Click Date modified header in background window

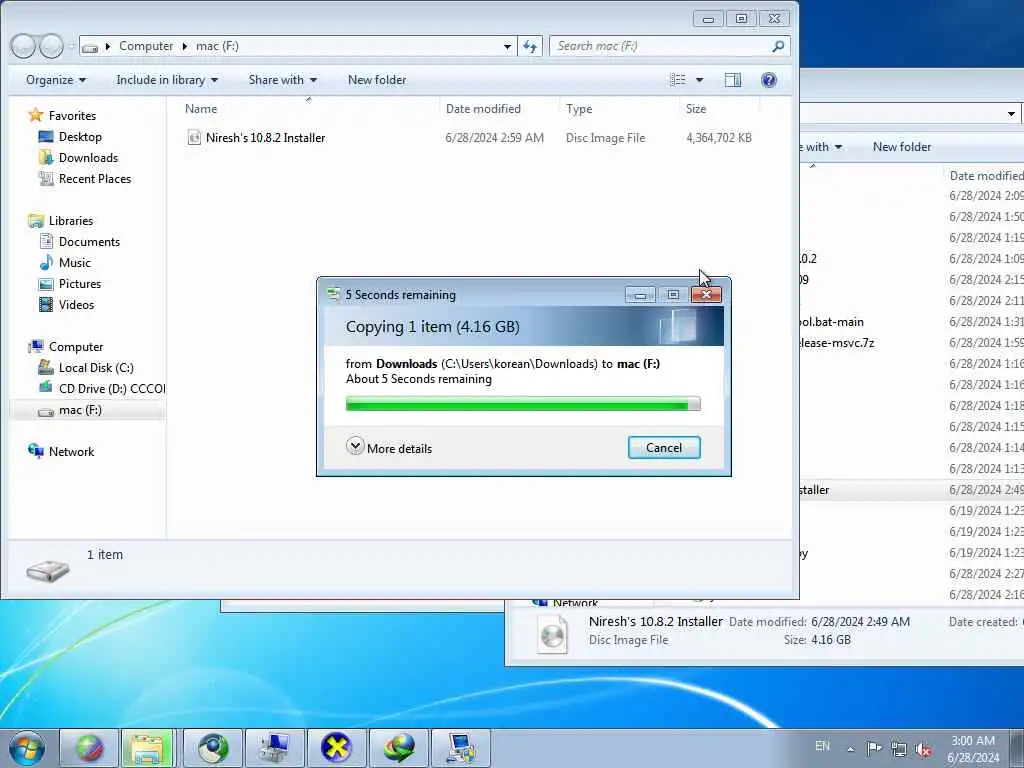tap(986, 176)
